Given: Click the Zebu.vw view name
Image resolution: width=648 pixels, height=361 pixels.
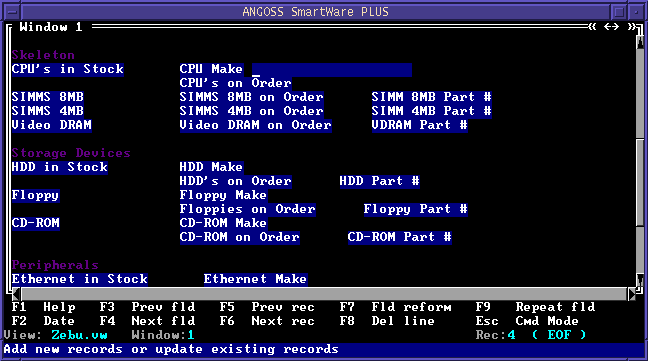Looking at the screenshot, I should pos(79,335).
